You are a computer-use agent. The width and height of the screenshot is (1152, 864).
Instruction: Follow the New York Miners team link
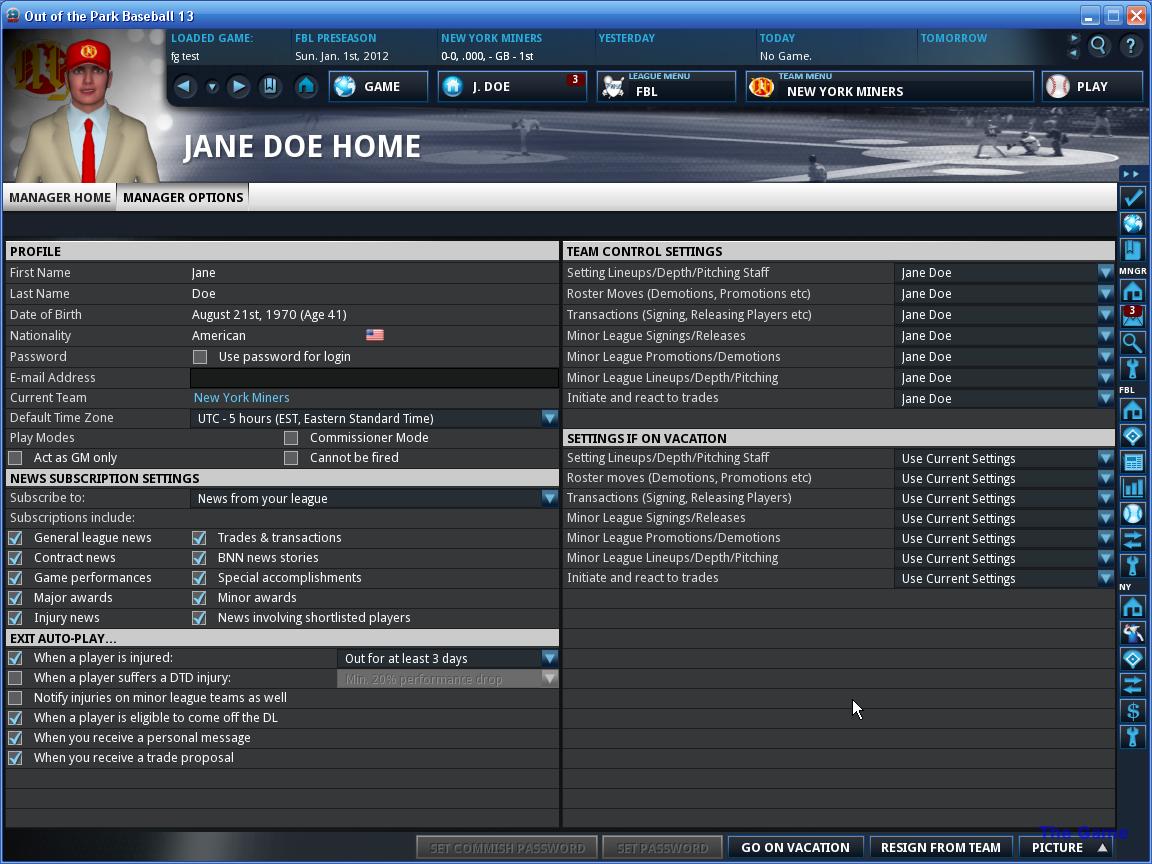(x=241, y=397)
